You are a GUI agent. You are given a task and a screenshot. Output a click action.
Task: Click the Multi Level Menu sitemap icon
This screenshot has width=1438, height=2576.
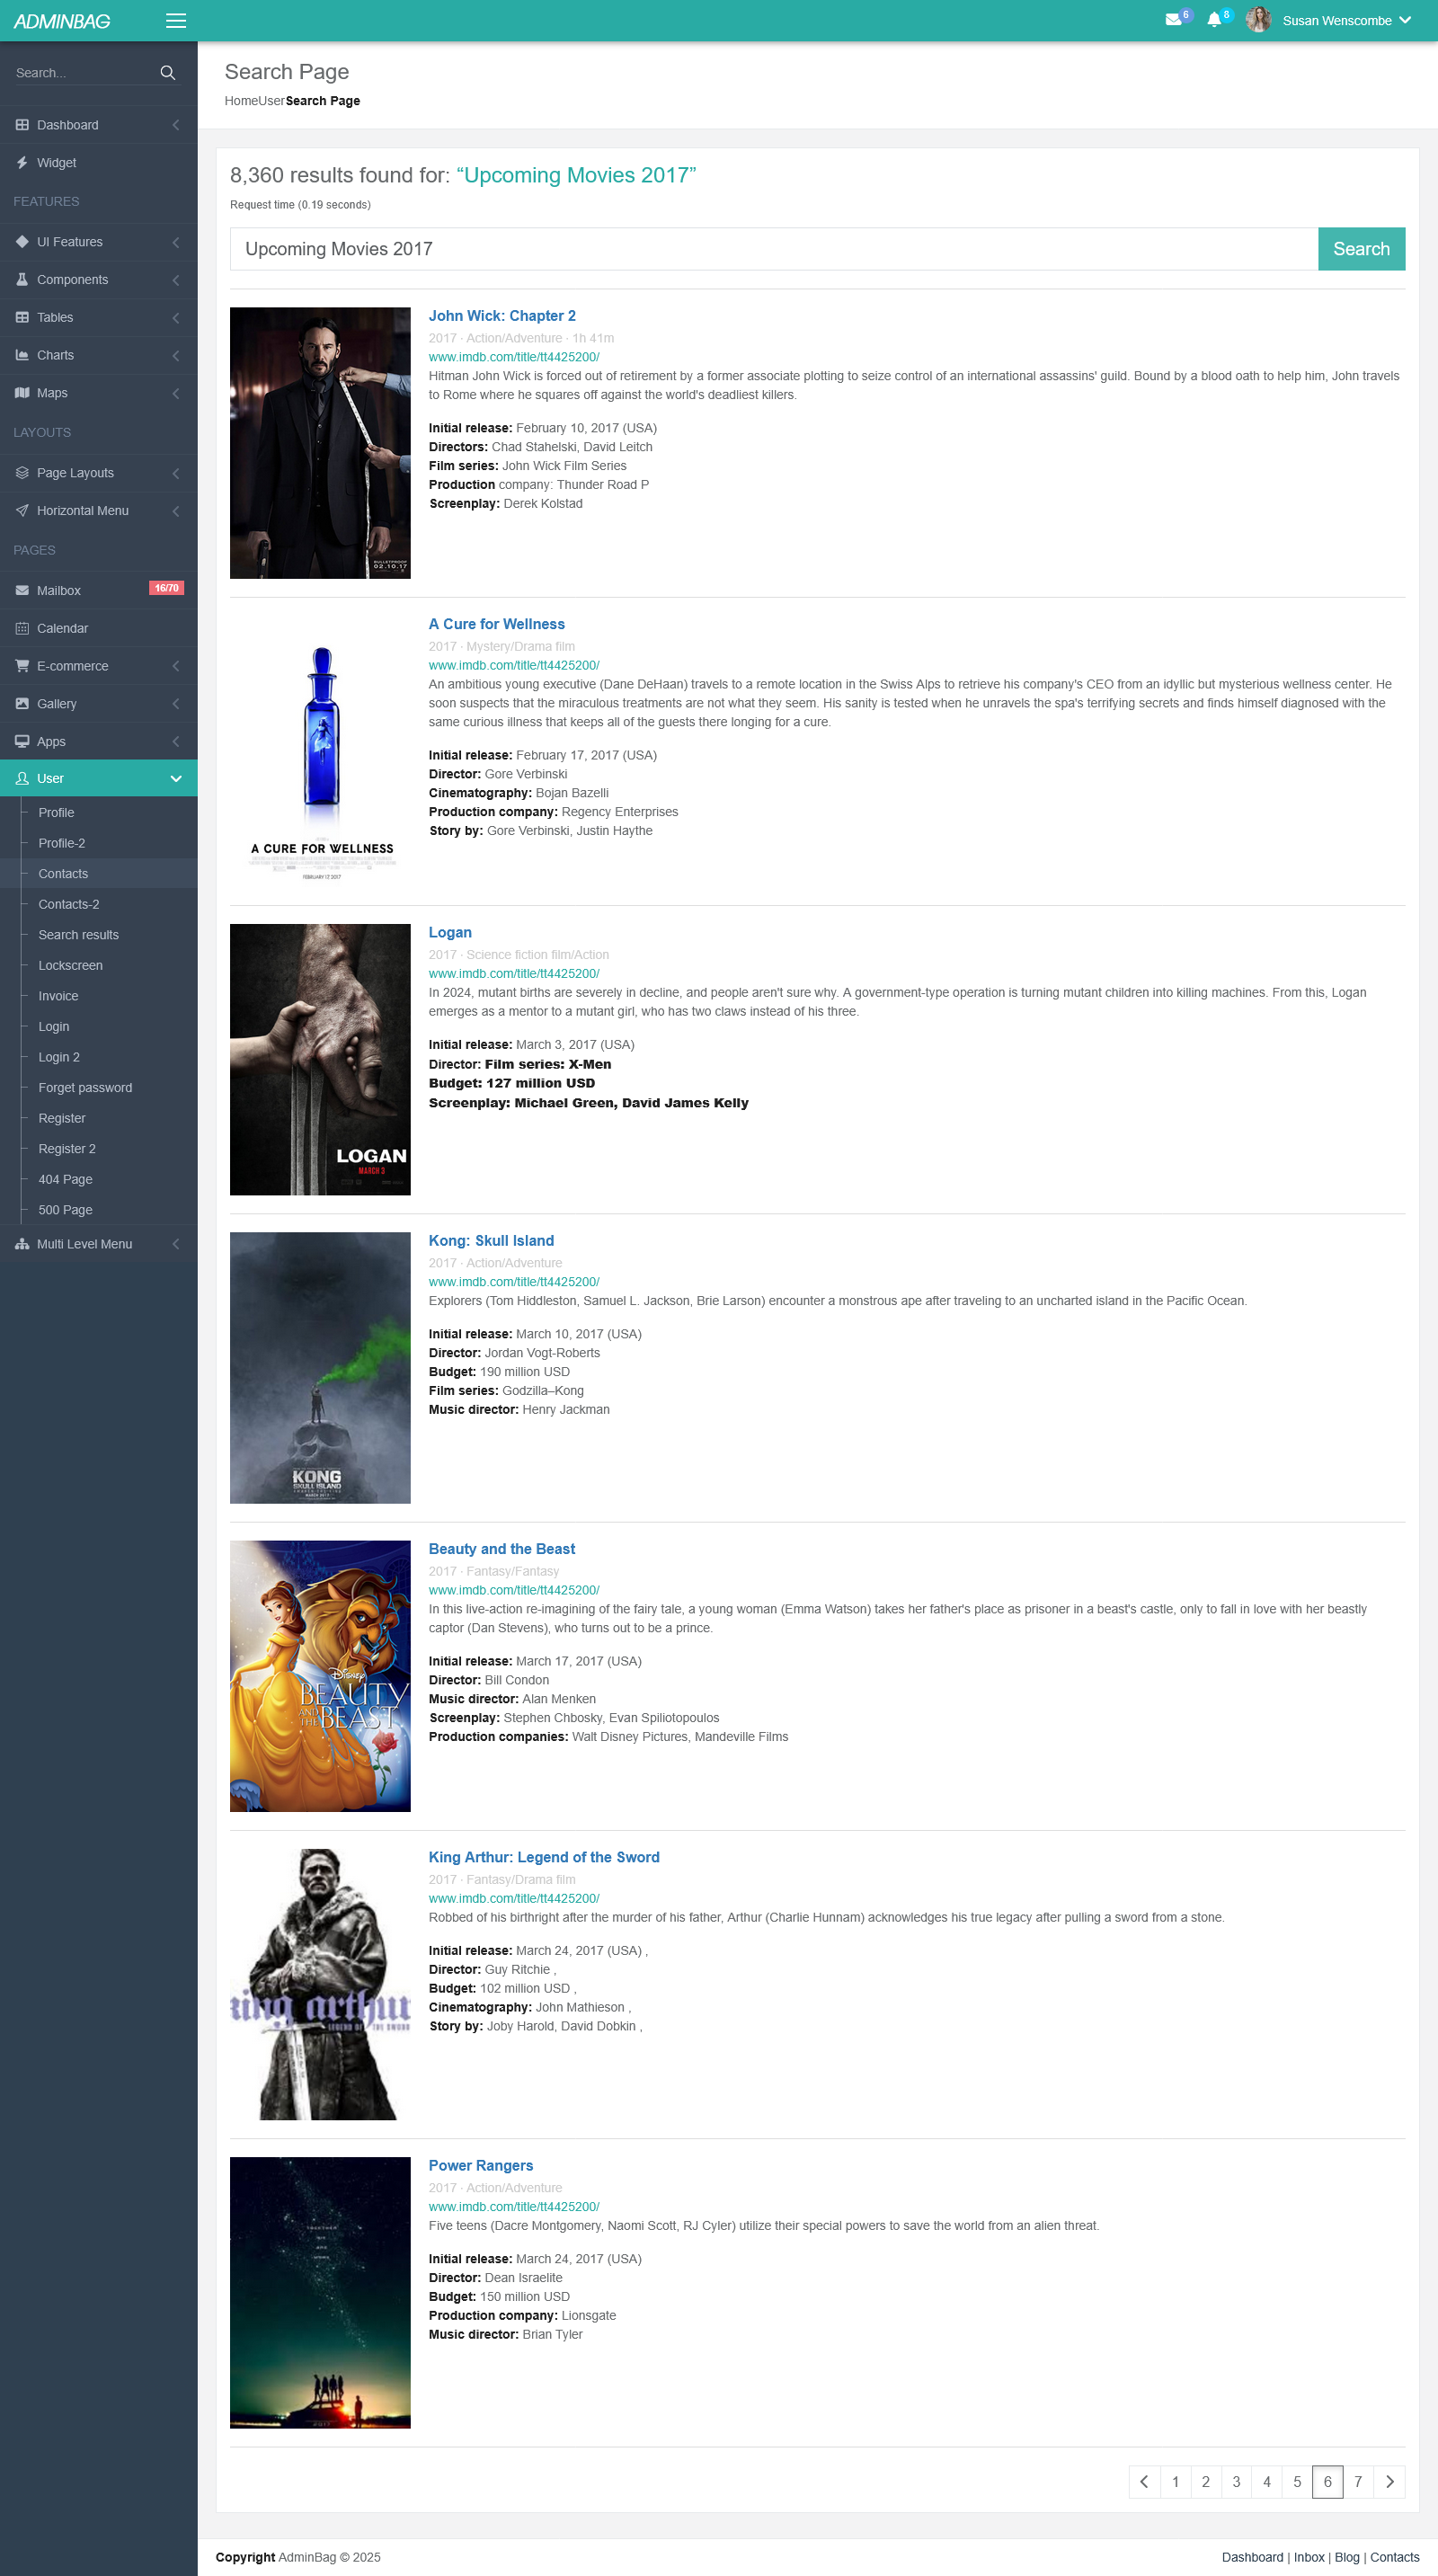22,1244
